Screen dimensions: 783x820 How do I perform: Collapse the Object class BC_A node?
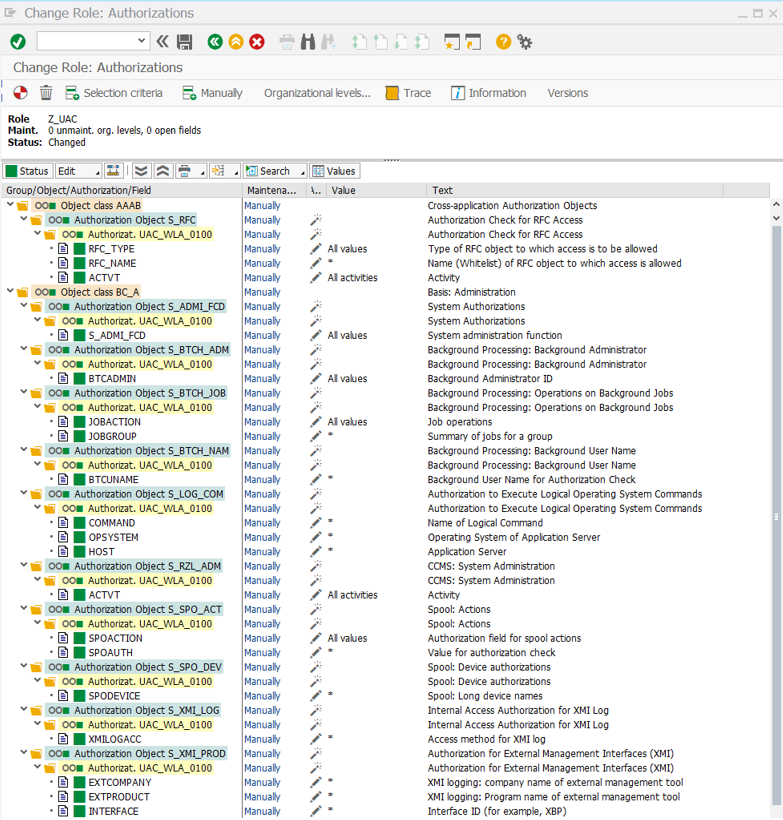pyautogui.click(x=11, y=292)
